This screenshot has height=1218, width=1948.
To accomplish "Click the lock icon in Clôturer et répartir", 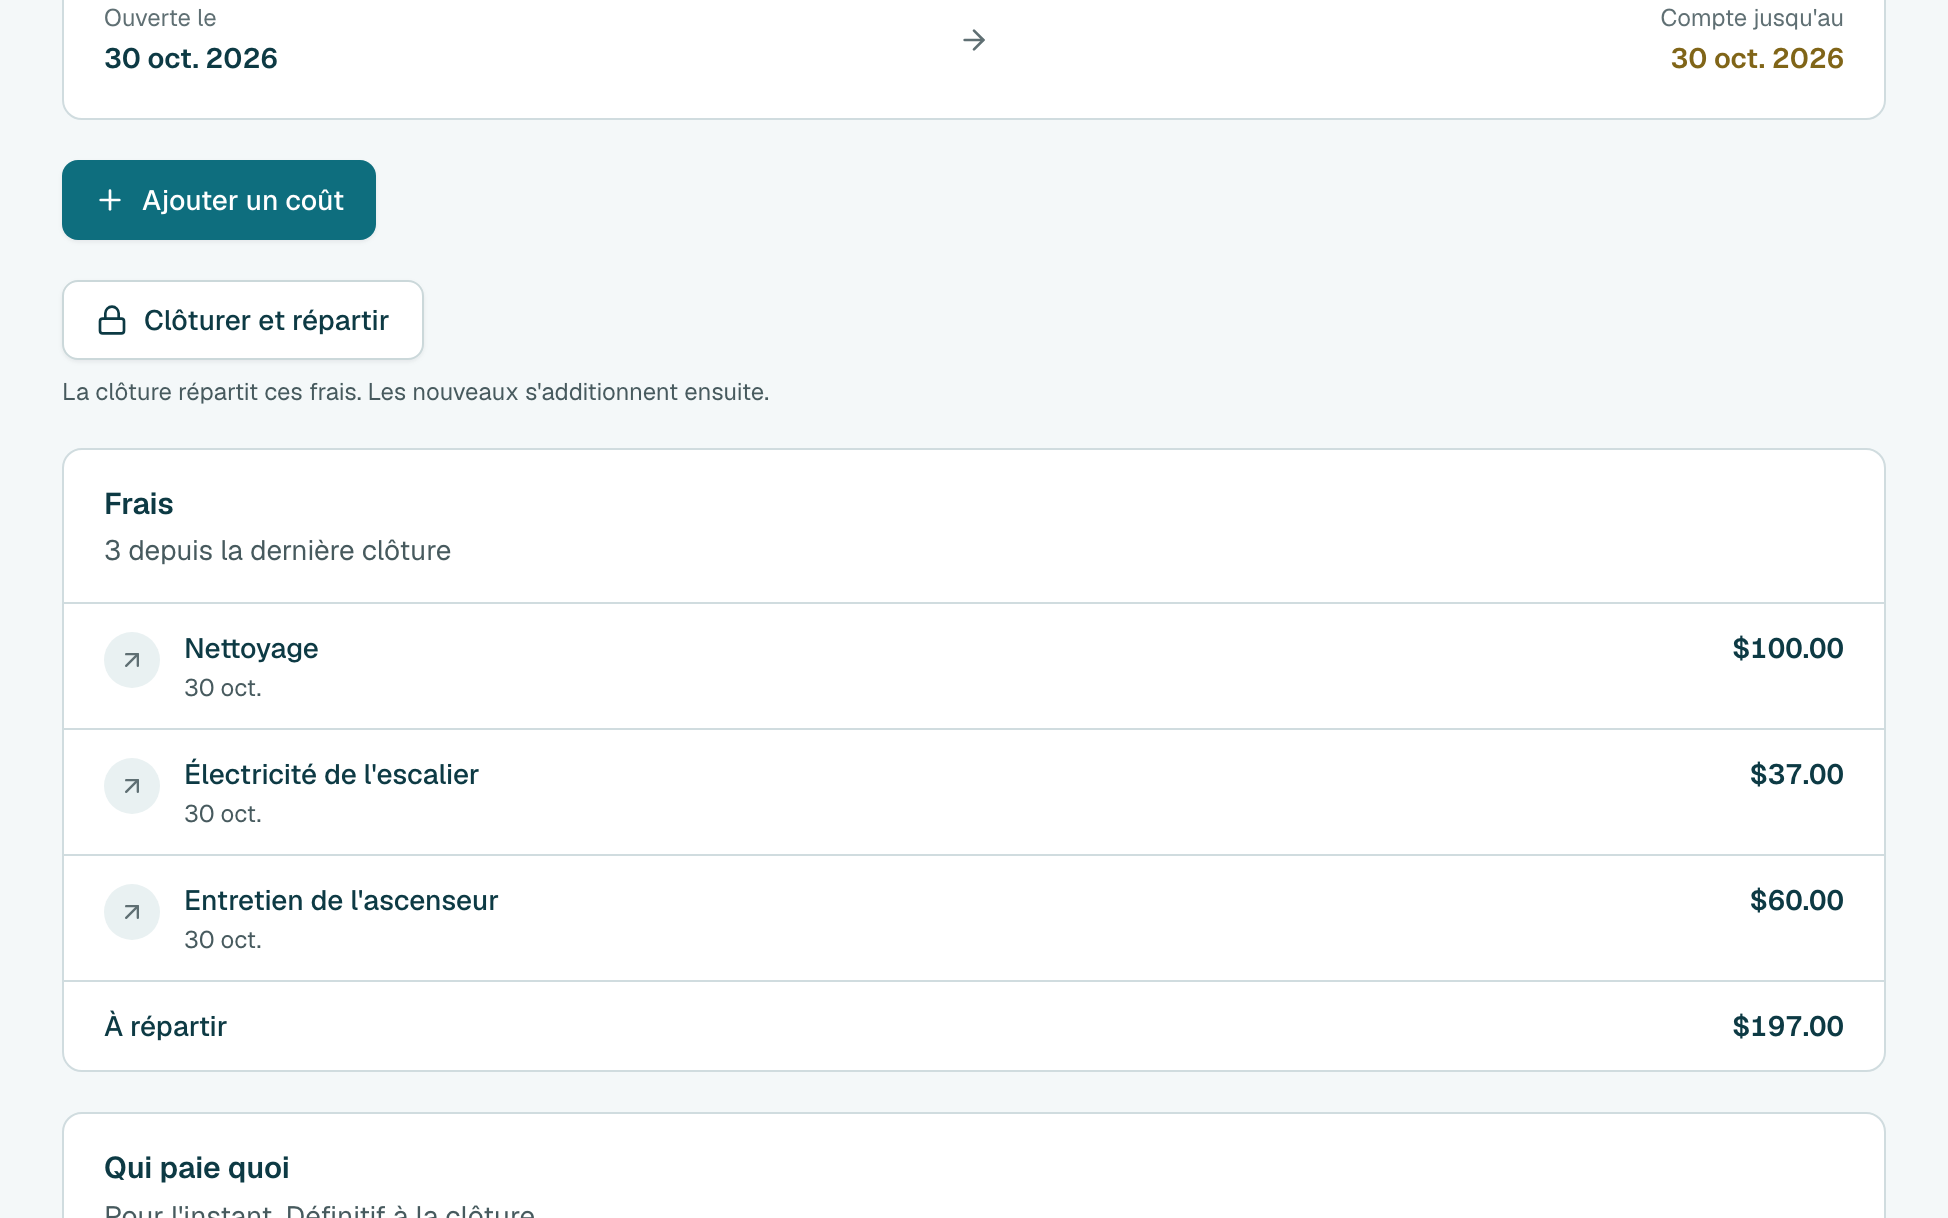I will pyautogui.click(x=112, y=320).
